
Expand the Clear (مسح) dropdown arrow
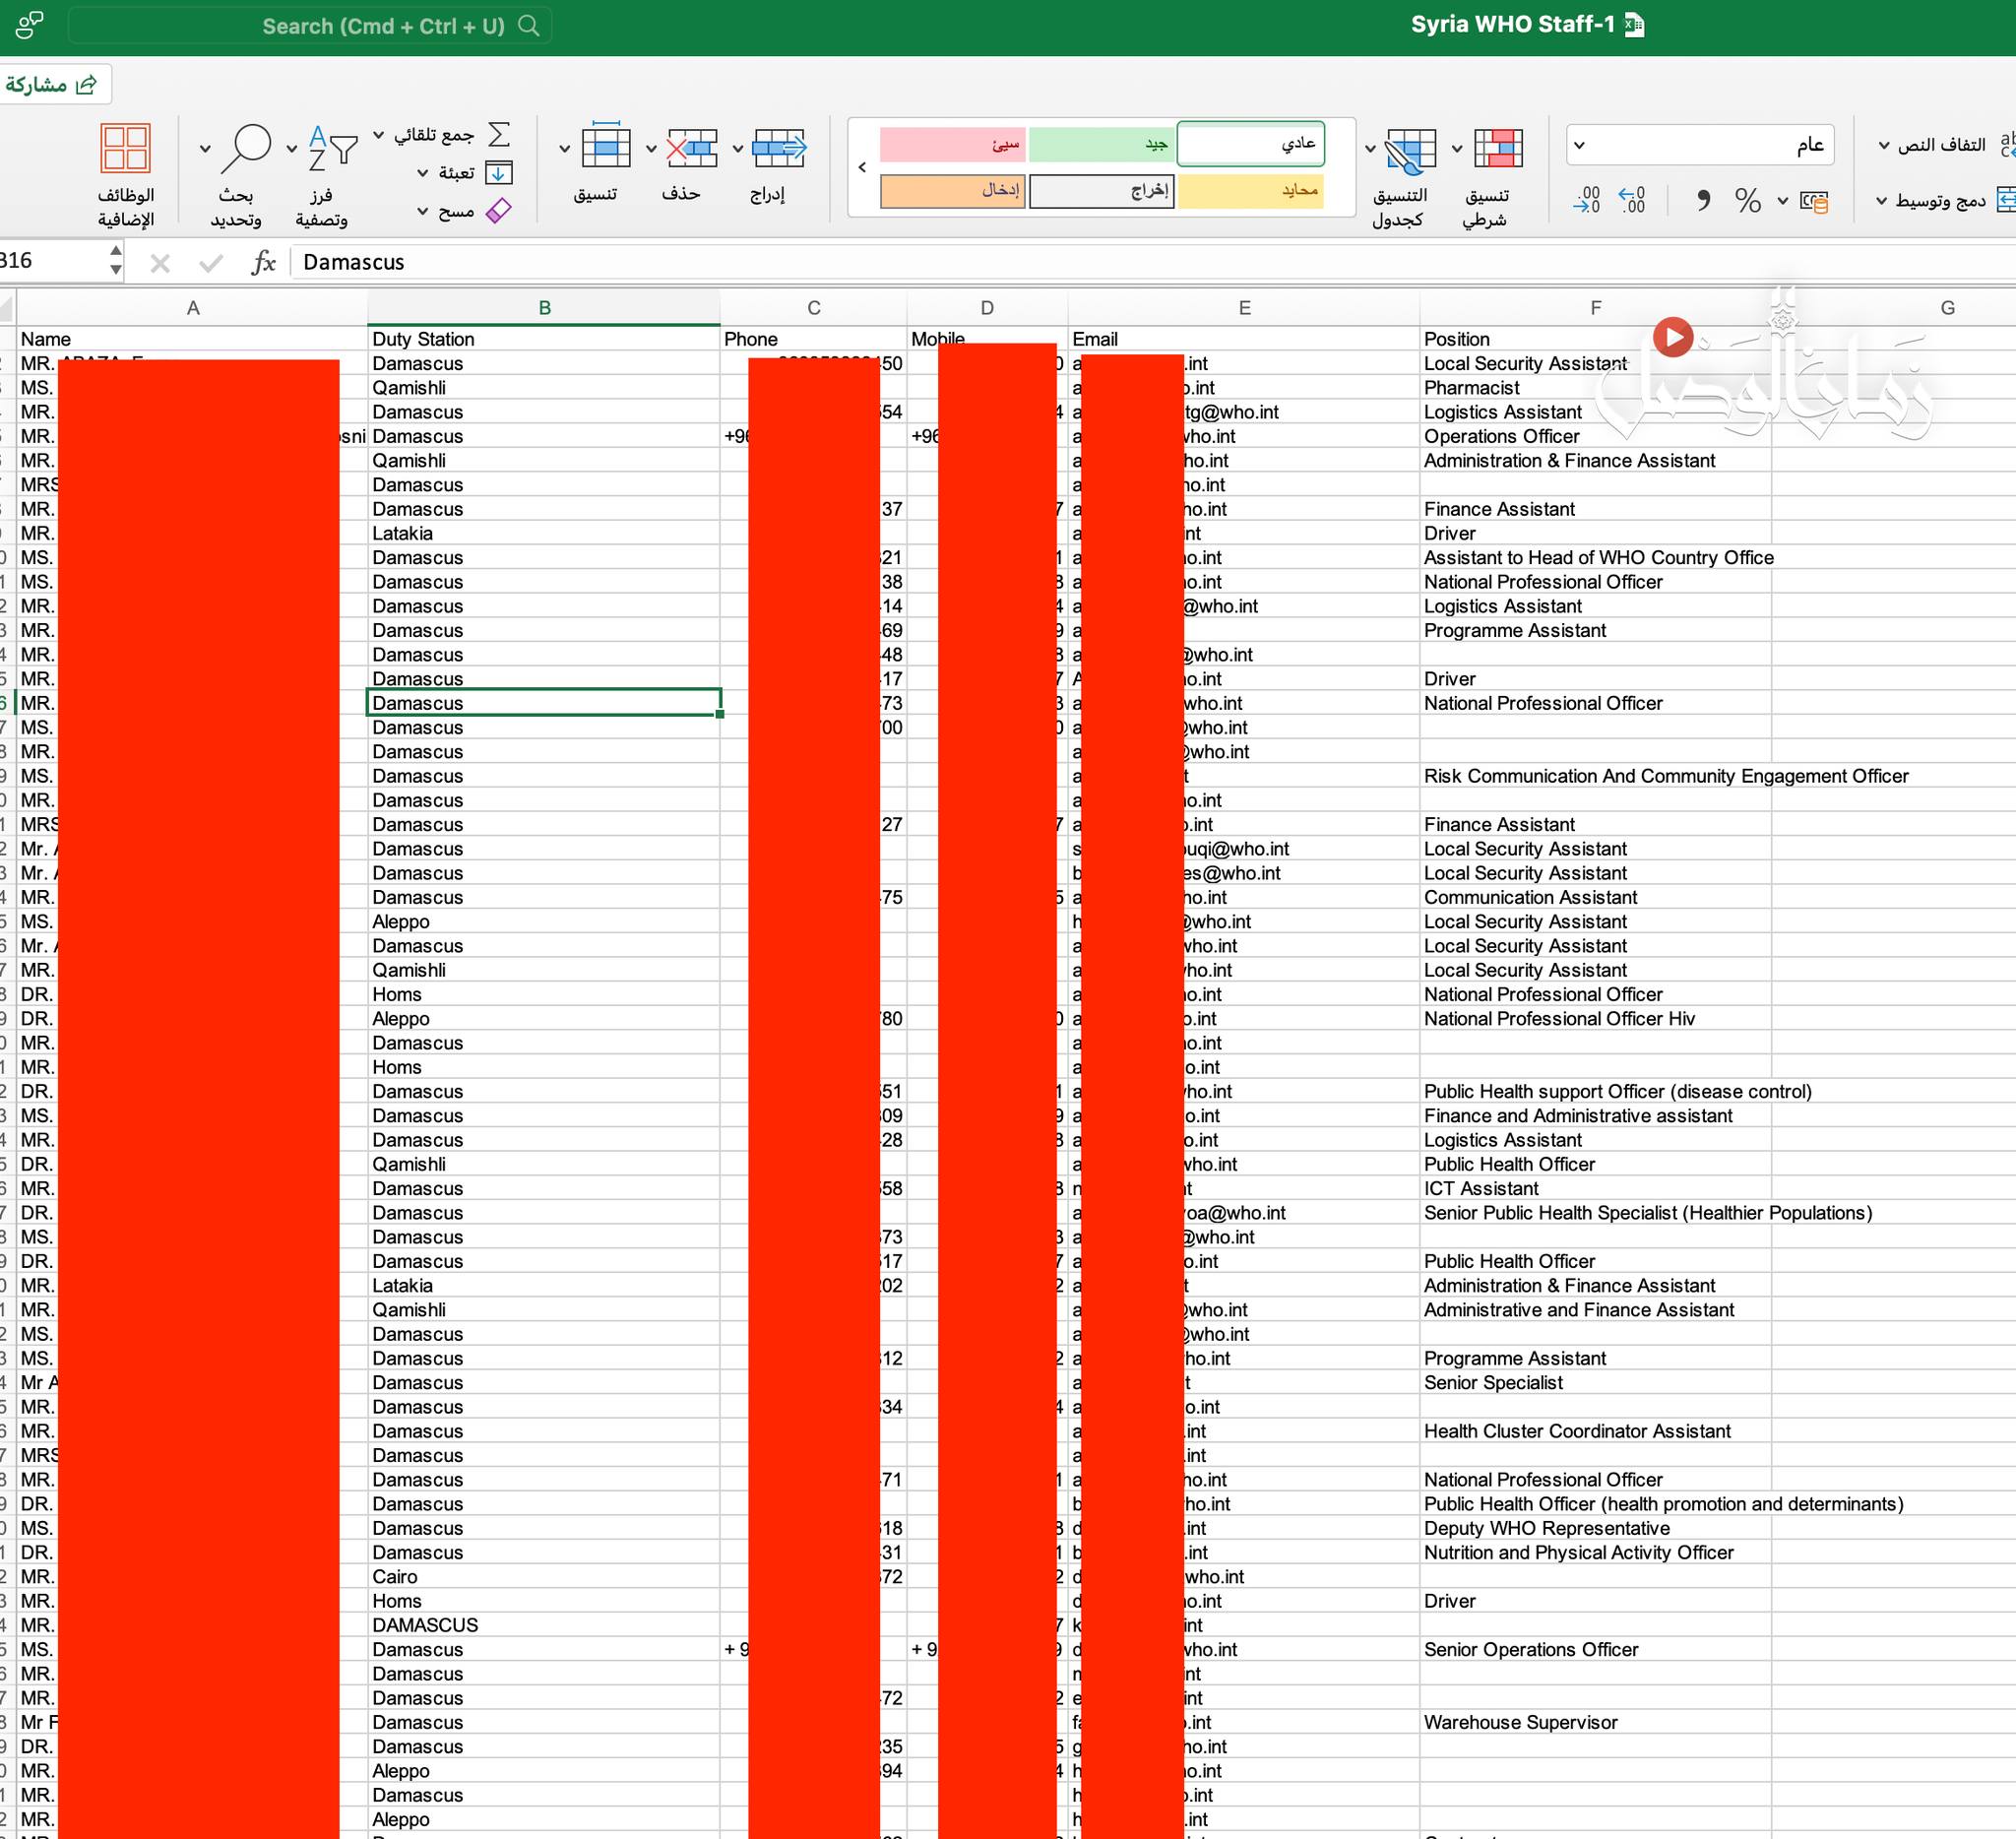pos(422,211)
